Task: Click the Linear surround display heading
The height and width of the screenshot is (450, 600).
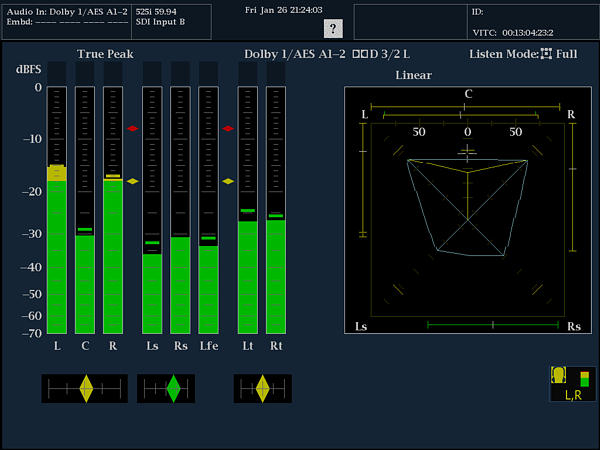Action: (x=414, y=75)
